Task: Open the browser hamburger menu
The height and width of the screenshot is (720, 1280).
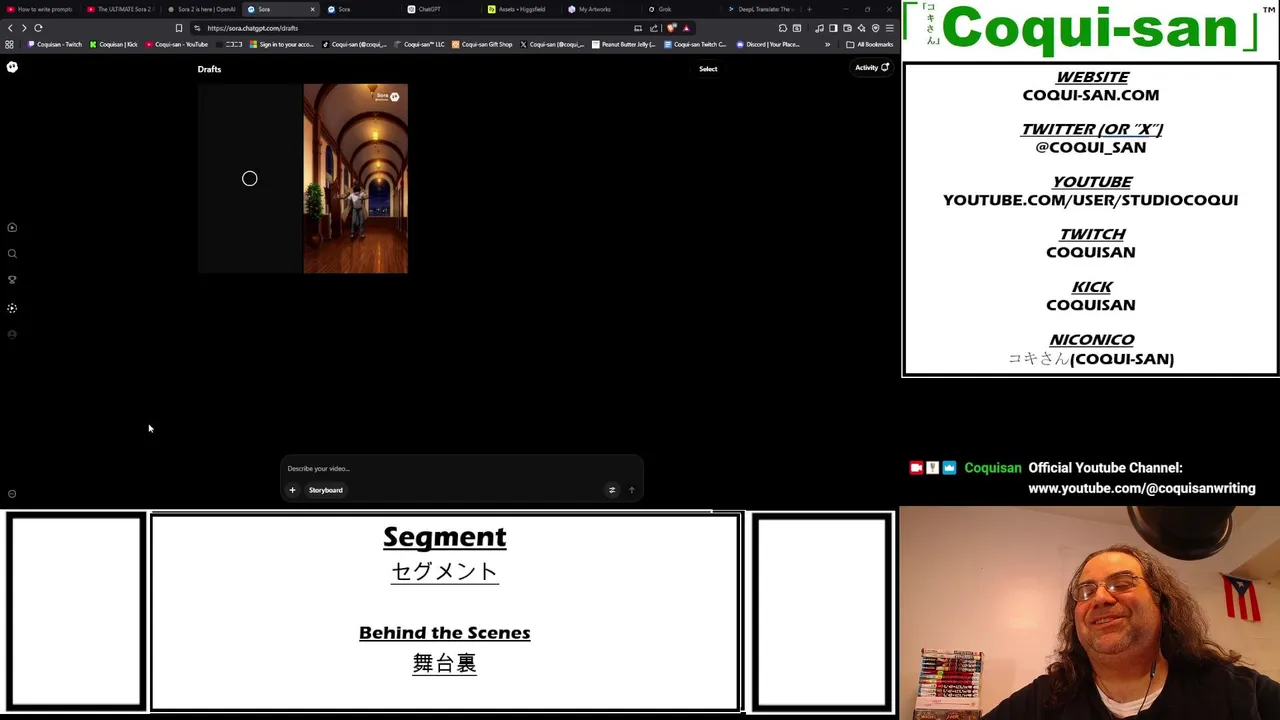Action: click(x=889, y=28)
